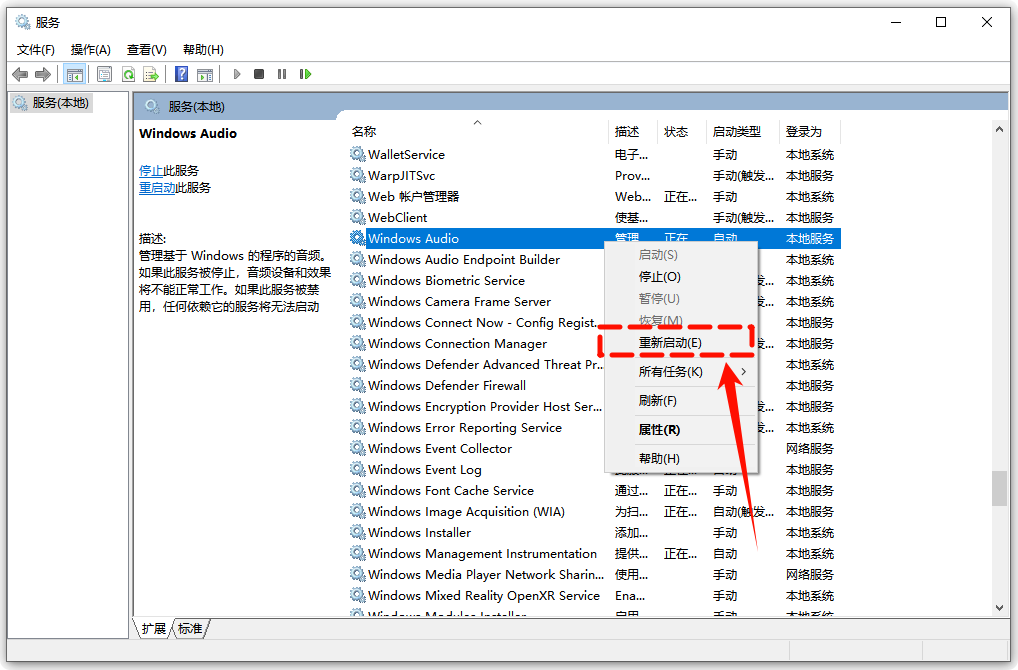Click the Stop service square icon
The width and height of the screenshot is (1018, 670).
(x=259, y=75)
